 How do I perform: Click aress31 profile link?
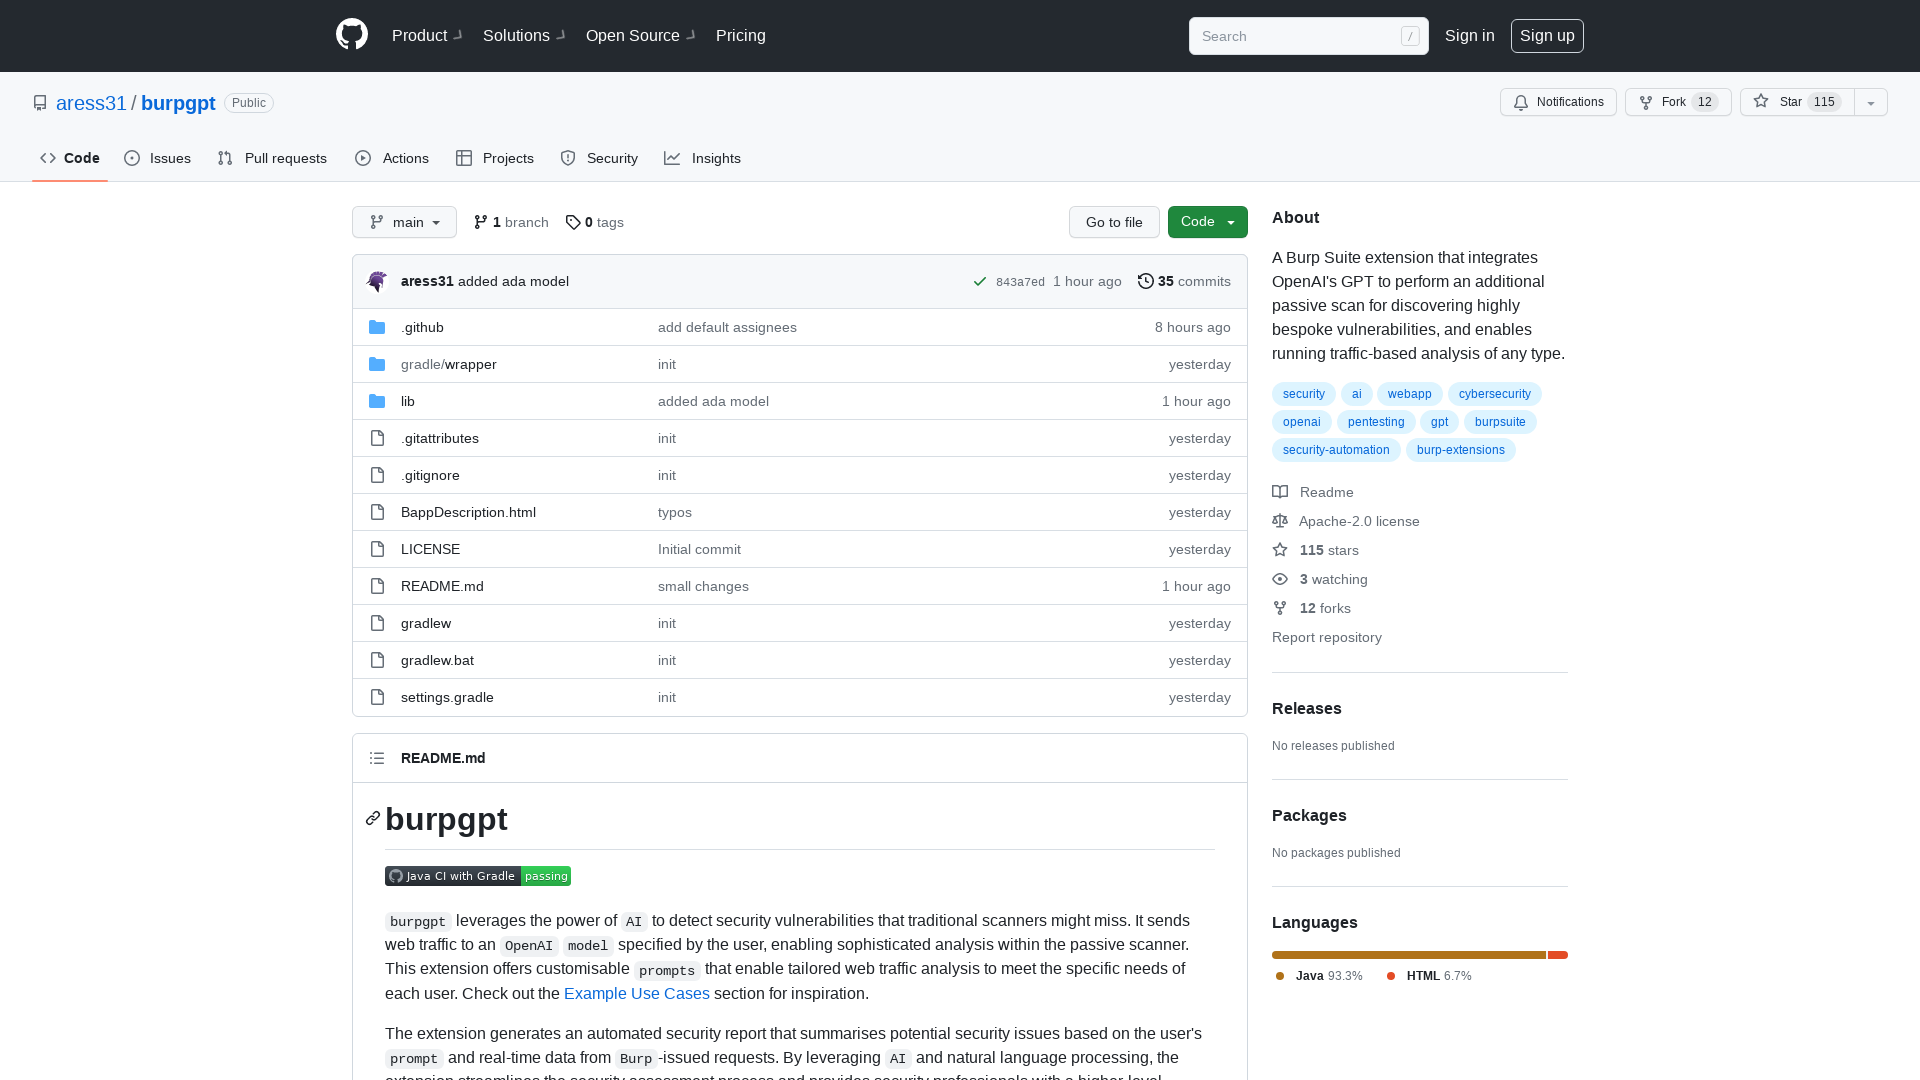90,103
